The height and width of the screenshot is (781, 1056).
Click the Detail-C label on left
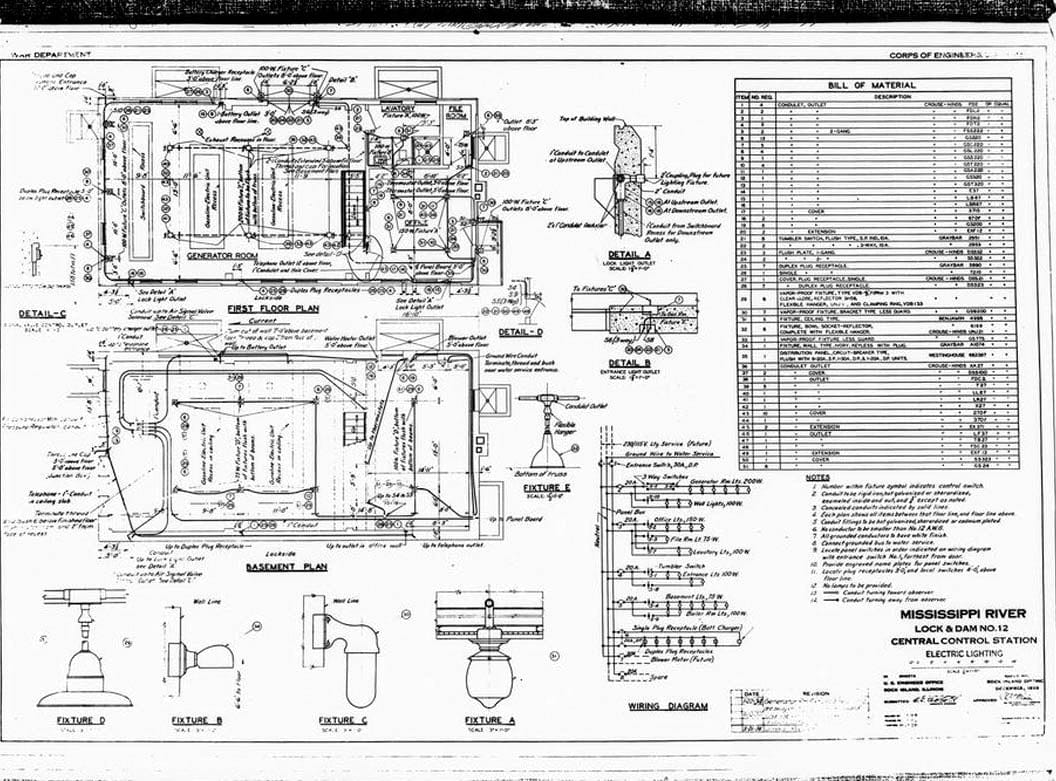[42, 313]
